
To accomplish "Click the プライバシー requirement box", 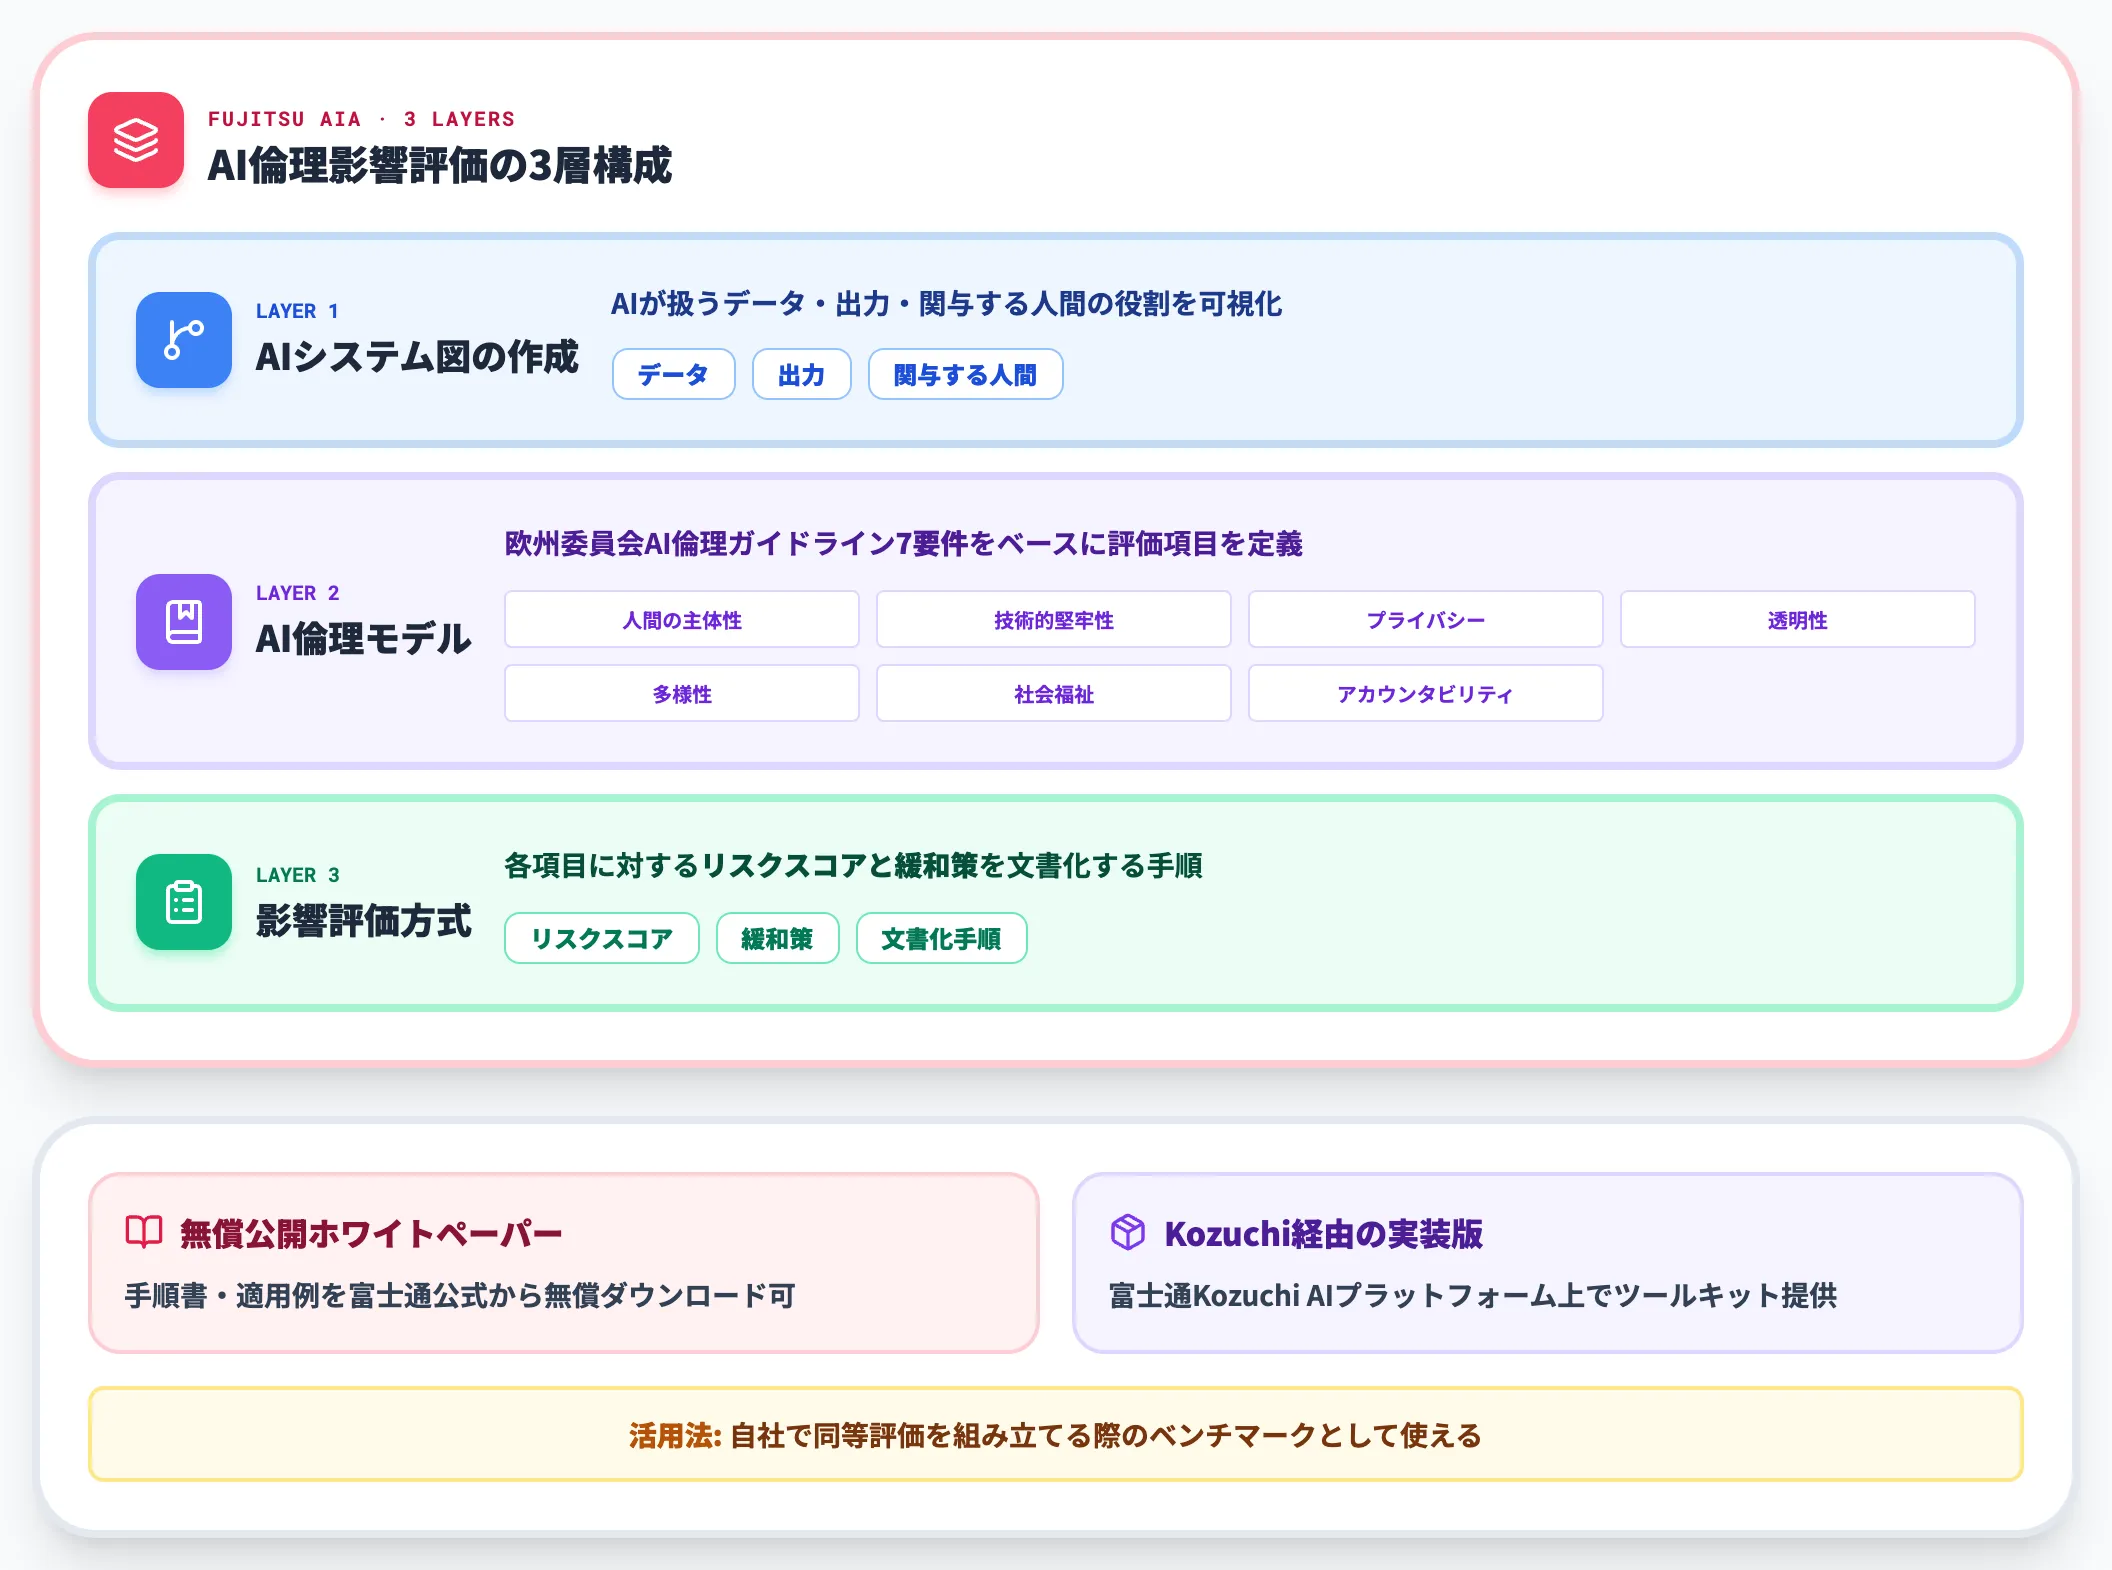I will [1426, 620].
